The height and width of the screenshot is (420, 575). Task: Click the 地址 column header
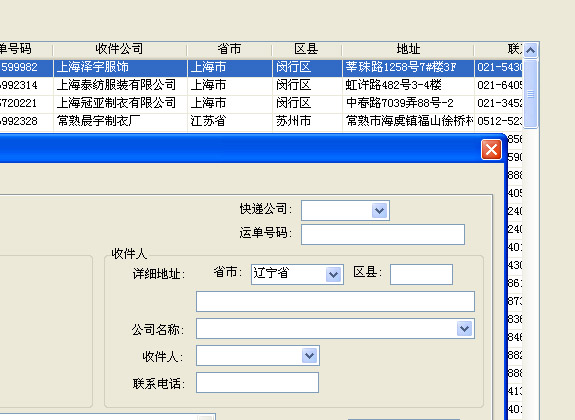click(x=408, y=49)
